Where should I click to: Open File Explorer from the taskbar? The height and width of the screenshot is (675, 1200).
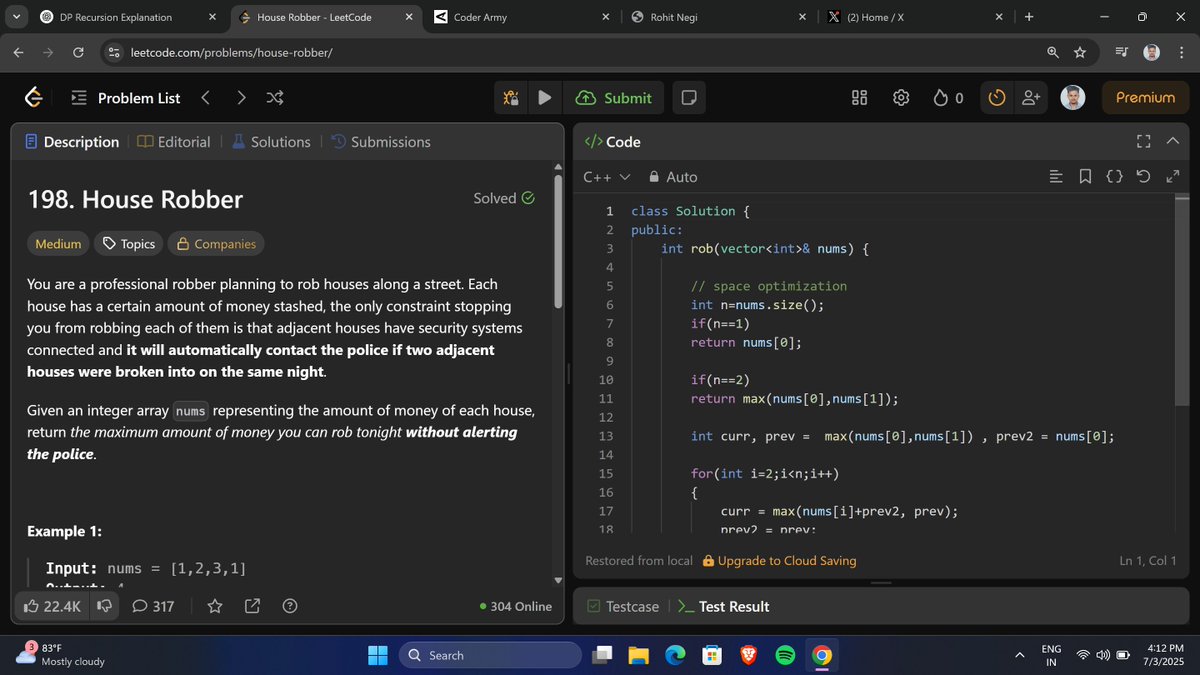point(639,655)
